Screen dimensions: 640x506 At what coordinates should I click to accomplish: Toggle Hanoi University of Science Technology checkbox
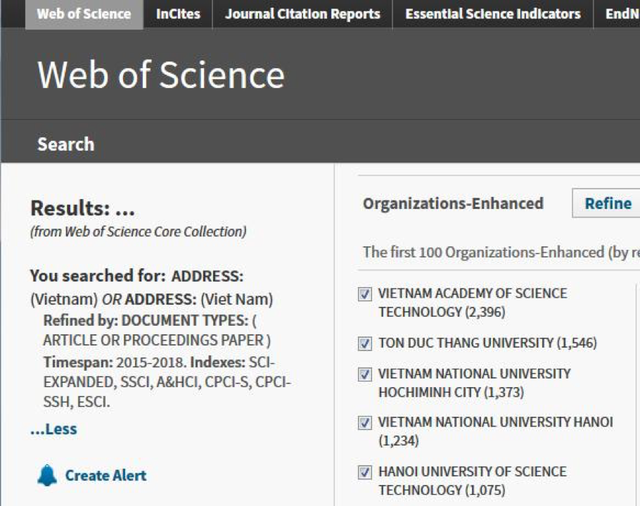tap(365, 472)
